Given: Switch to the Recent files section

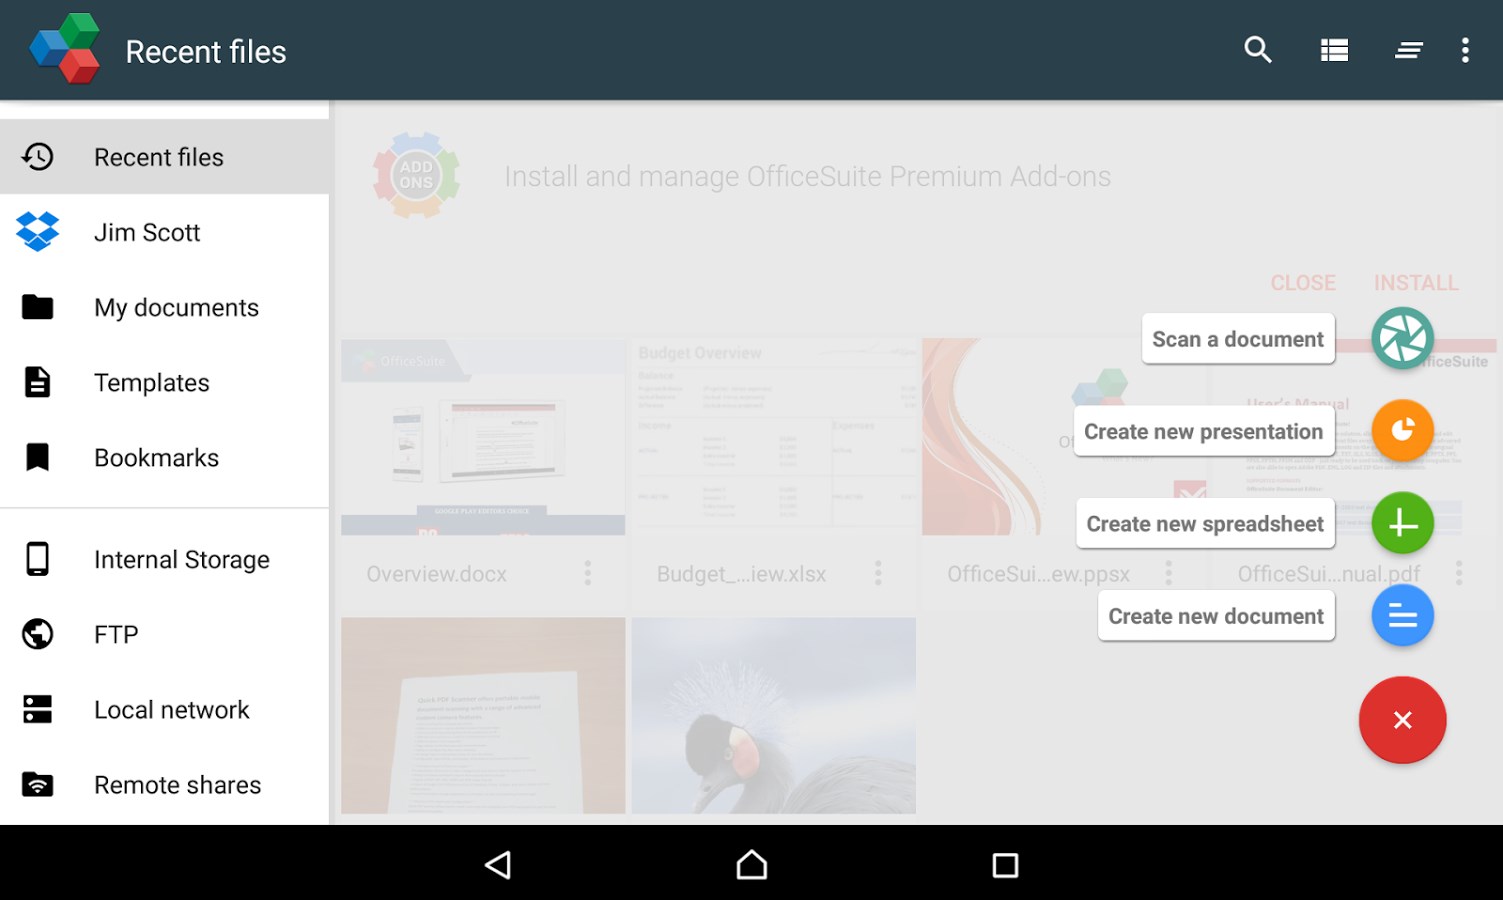Looking at the screenshot, I should tap(158, 157).
